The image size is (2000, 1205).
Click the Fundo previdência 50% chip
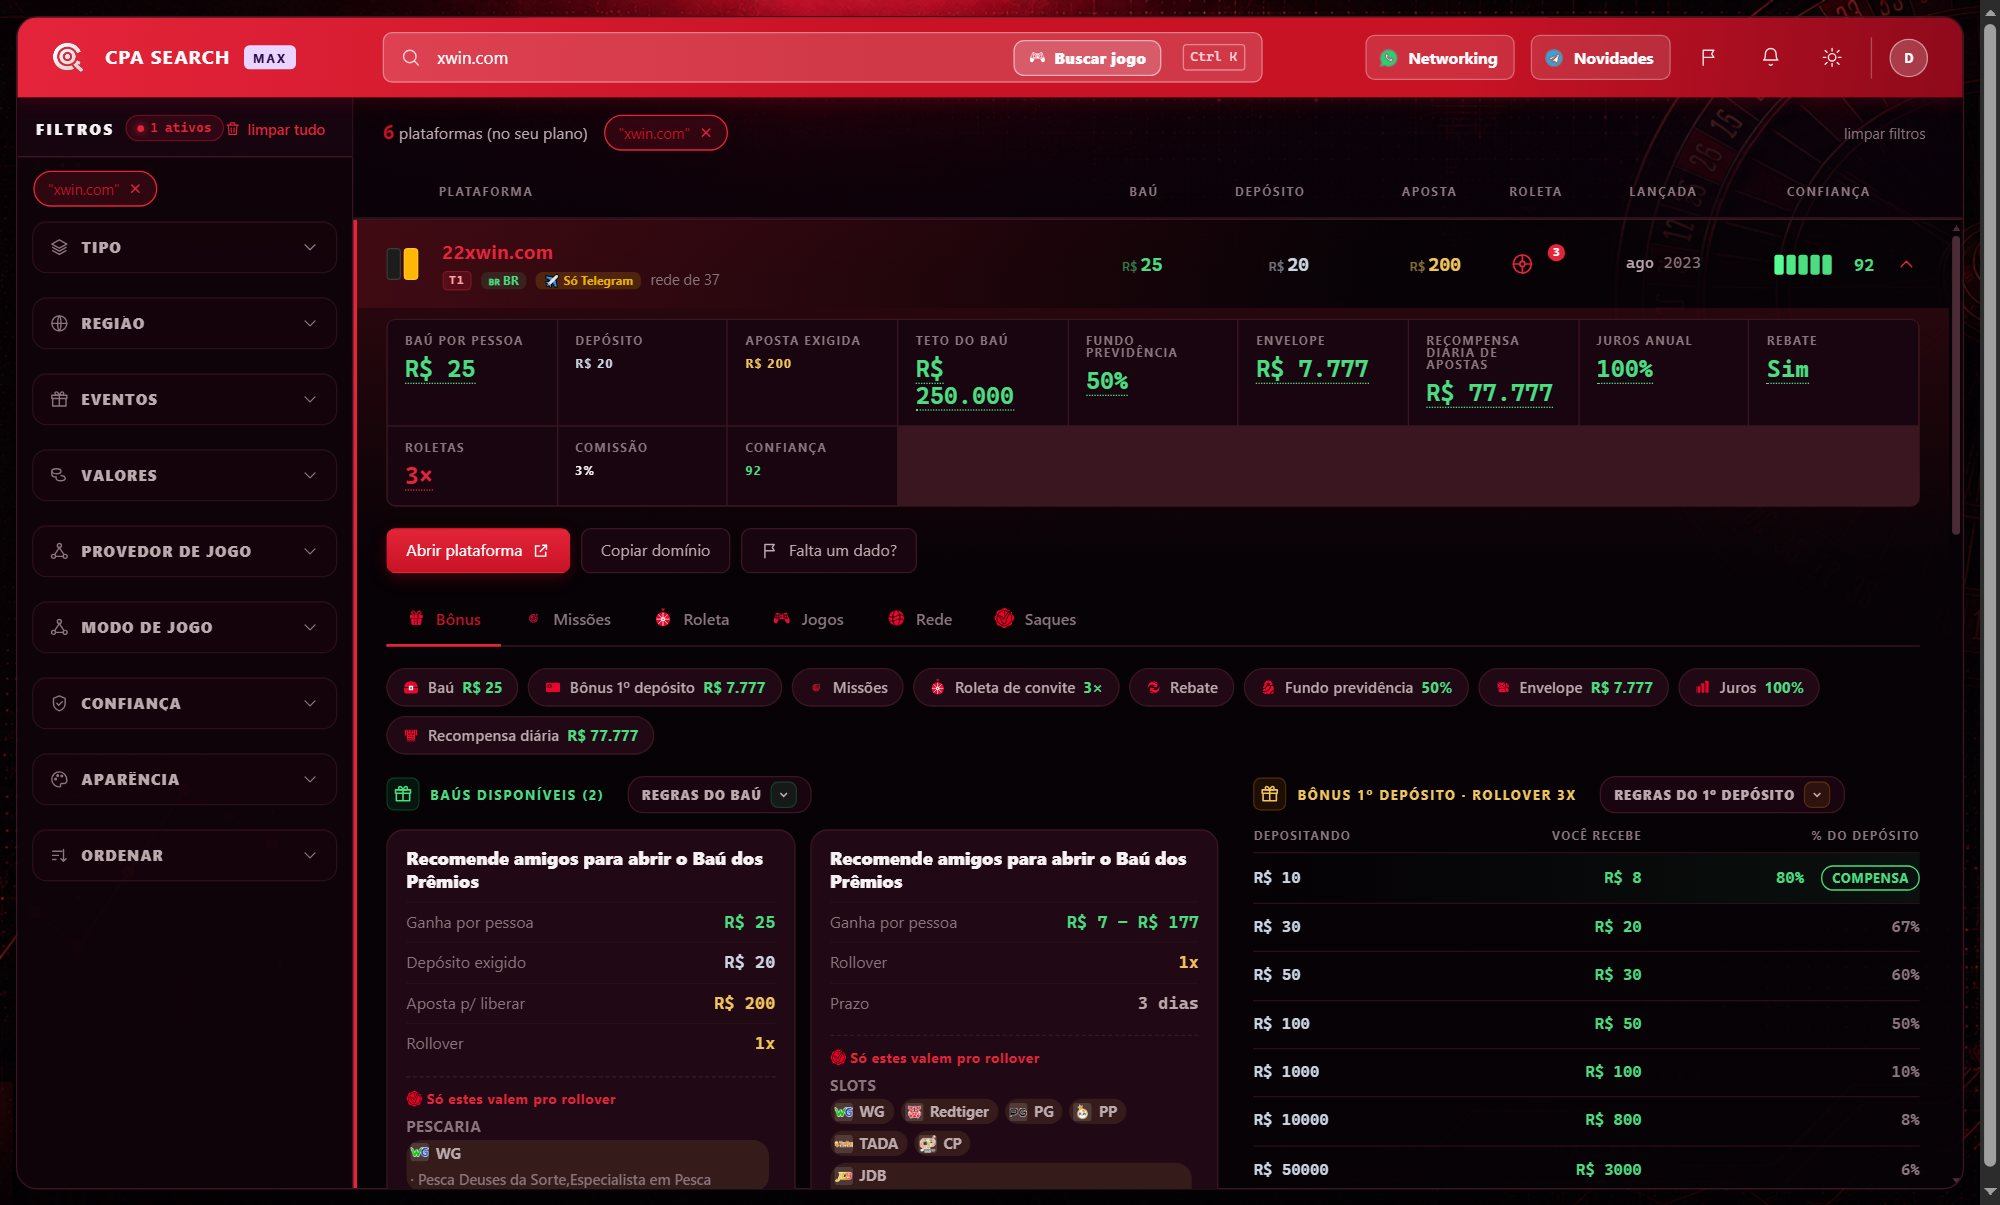click(x=1355, y=688)
